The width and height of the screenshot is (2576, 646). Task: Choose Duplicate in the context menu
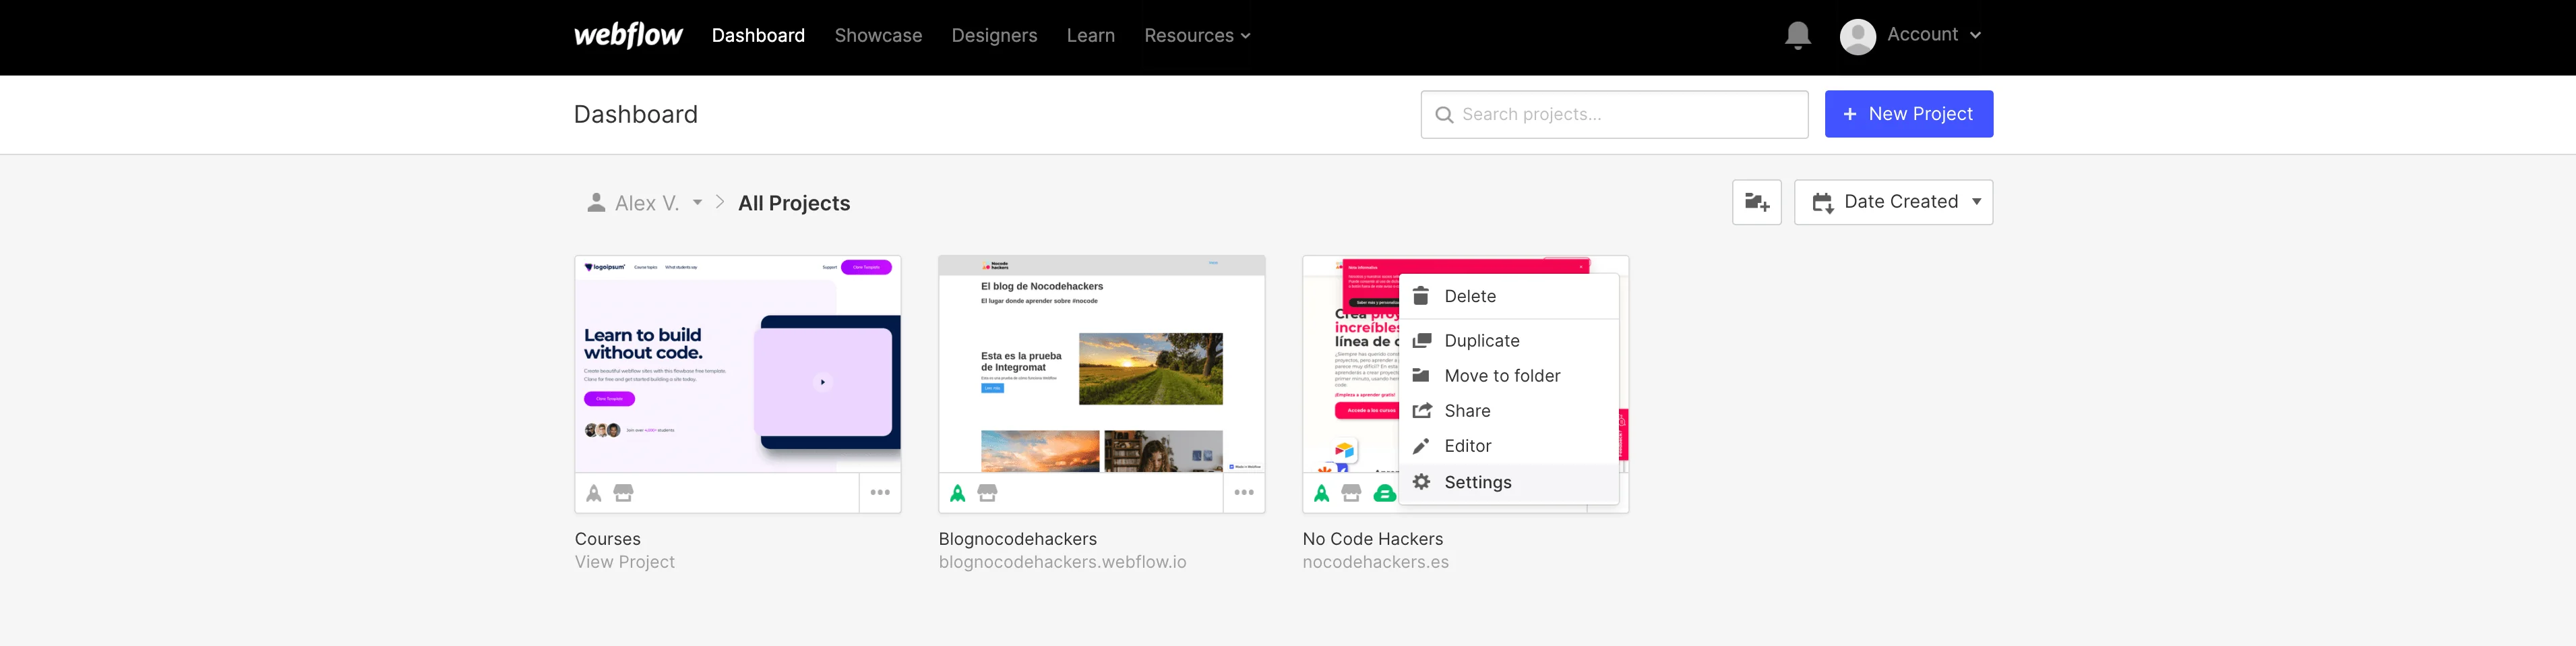coord(1481,341)
